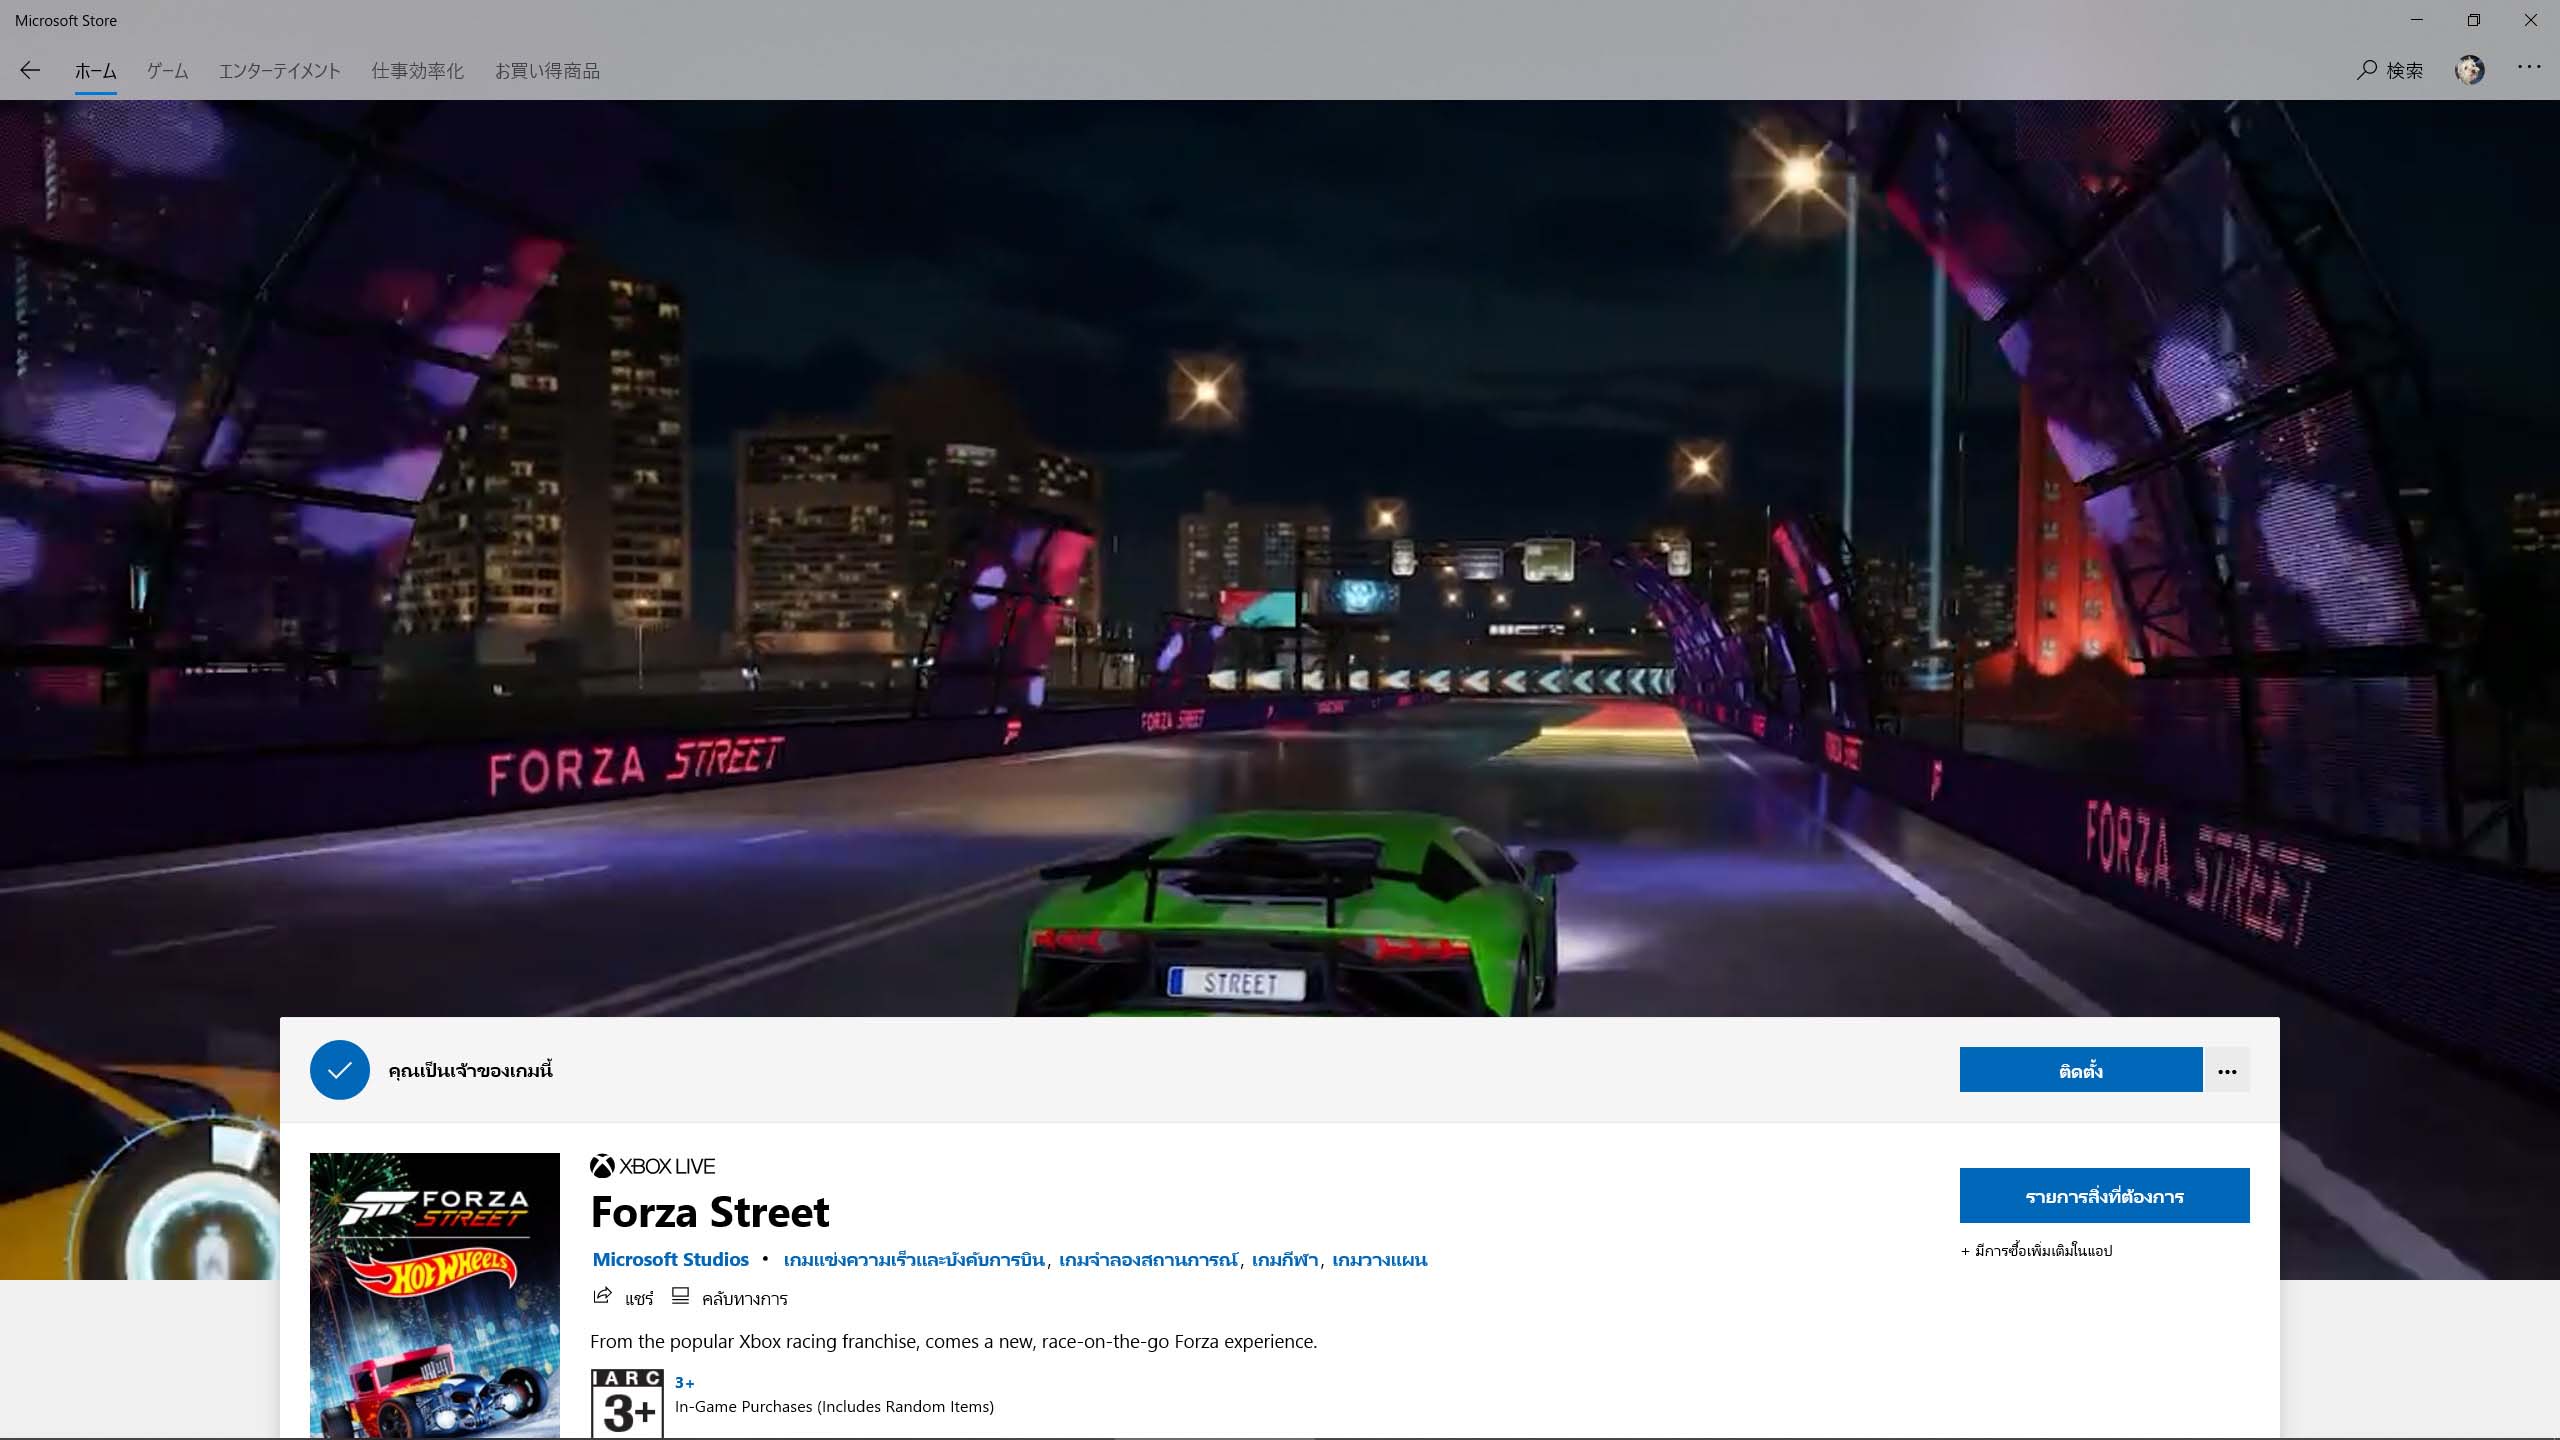
Task: Open the เกมแข่งความเร็วและบังคับการบิน category link
Action: tap(914, 1260)
